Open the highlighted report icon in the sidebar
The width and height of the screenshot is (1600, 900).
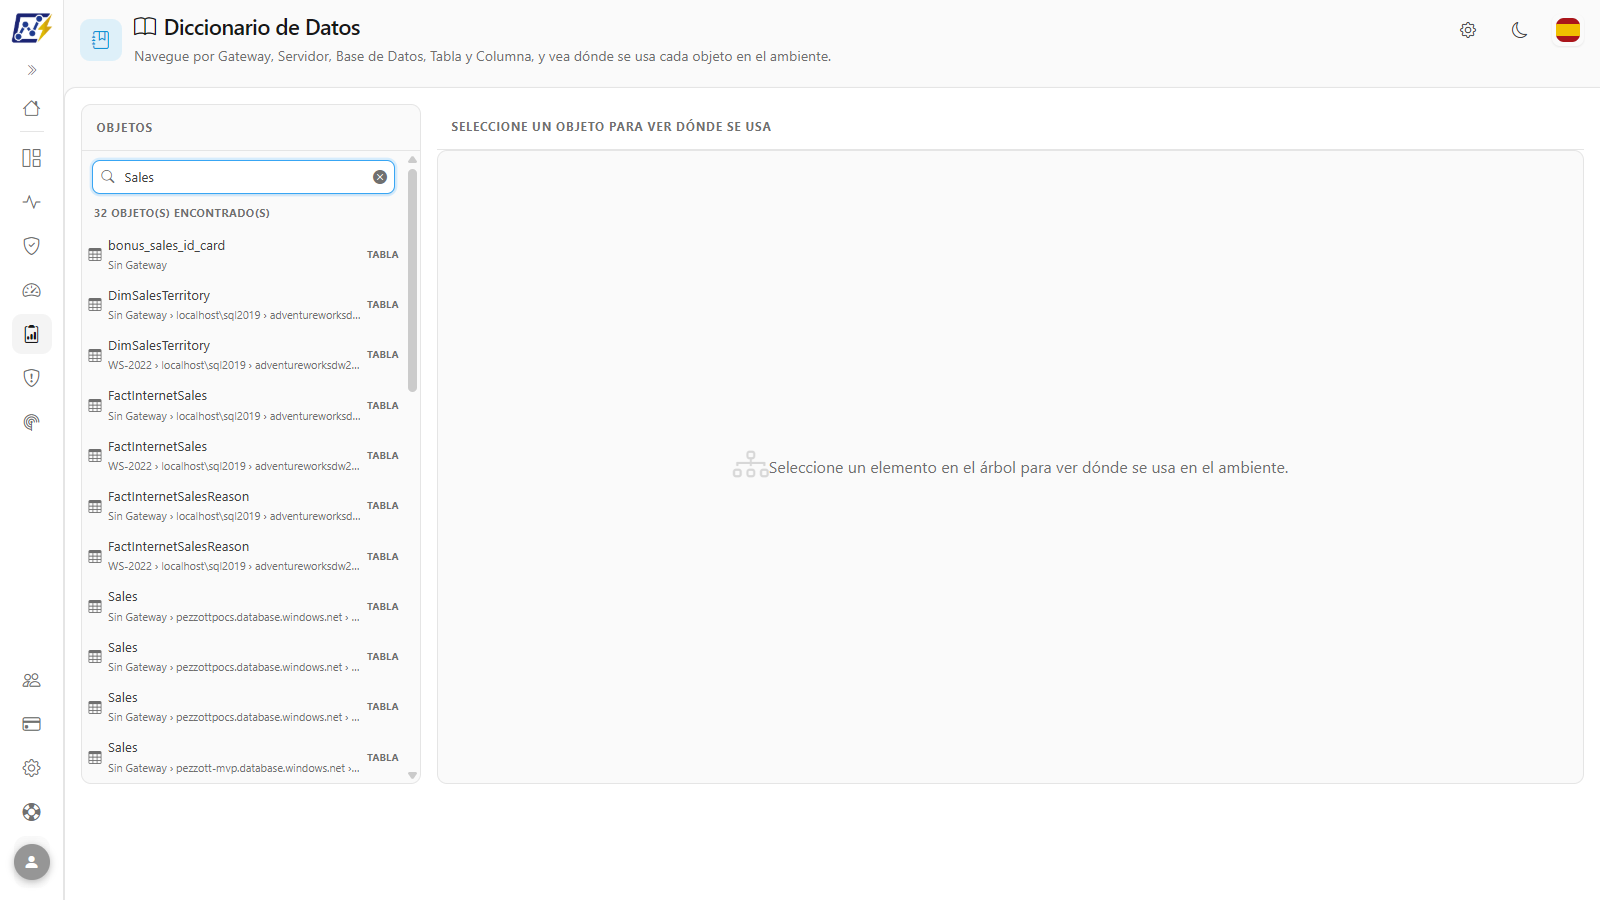[x=32, y=334]
